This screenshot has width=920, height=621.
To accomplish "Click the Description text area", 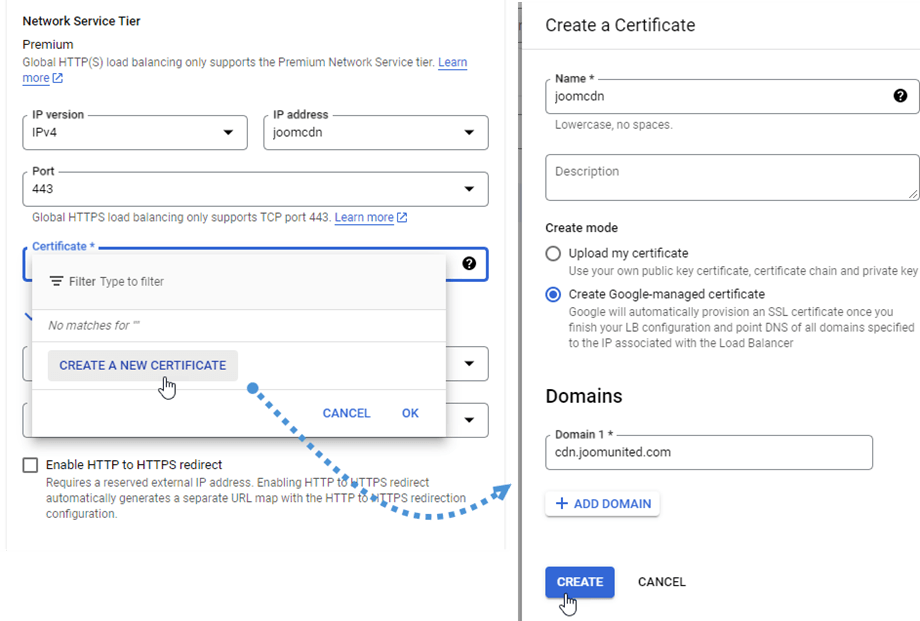I will tap(732, 177).
